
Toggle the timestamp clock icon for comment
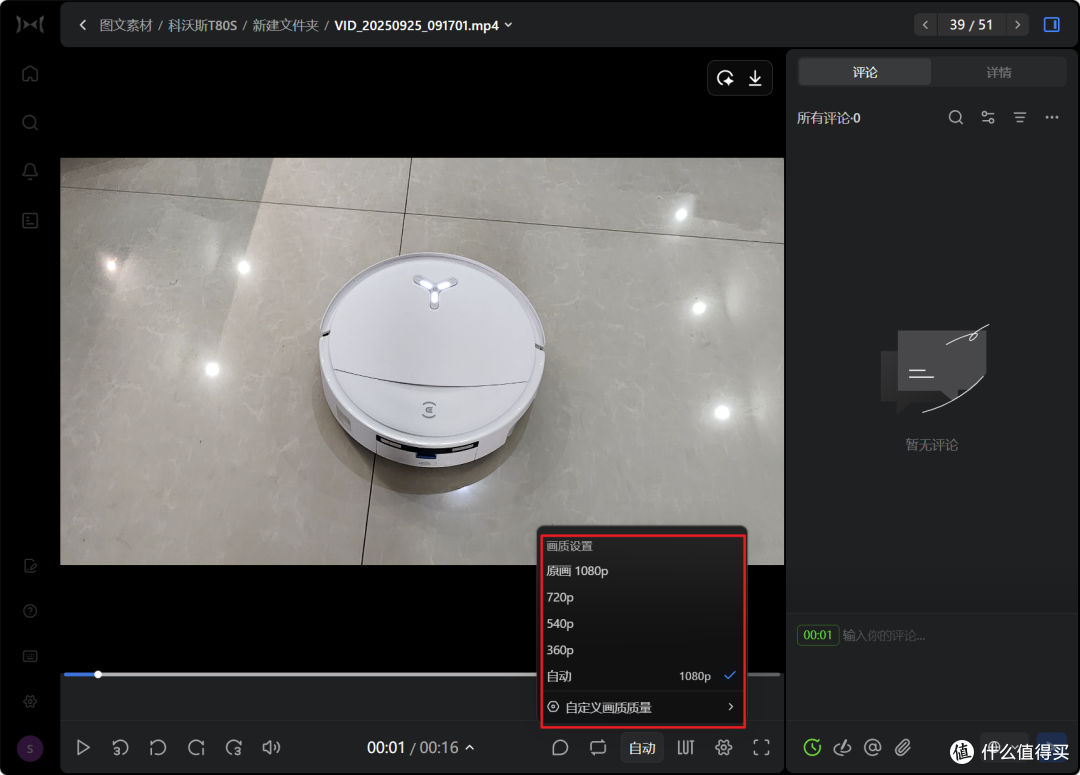tap(812, 747)
